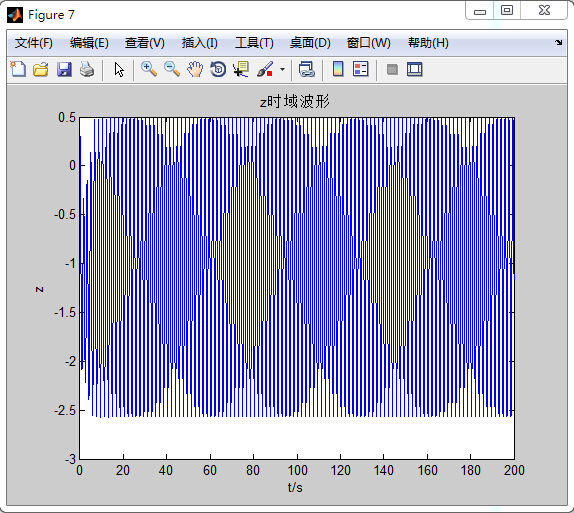This screenshot has width=574, height=513.
Task: Open the 文件(F) menu
Action: (x=34, y=43)
